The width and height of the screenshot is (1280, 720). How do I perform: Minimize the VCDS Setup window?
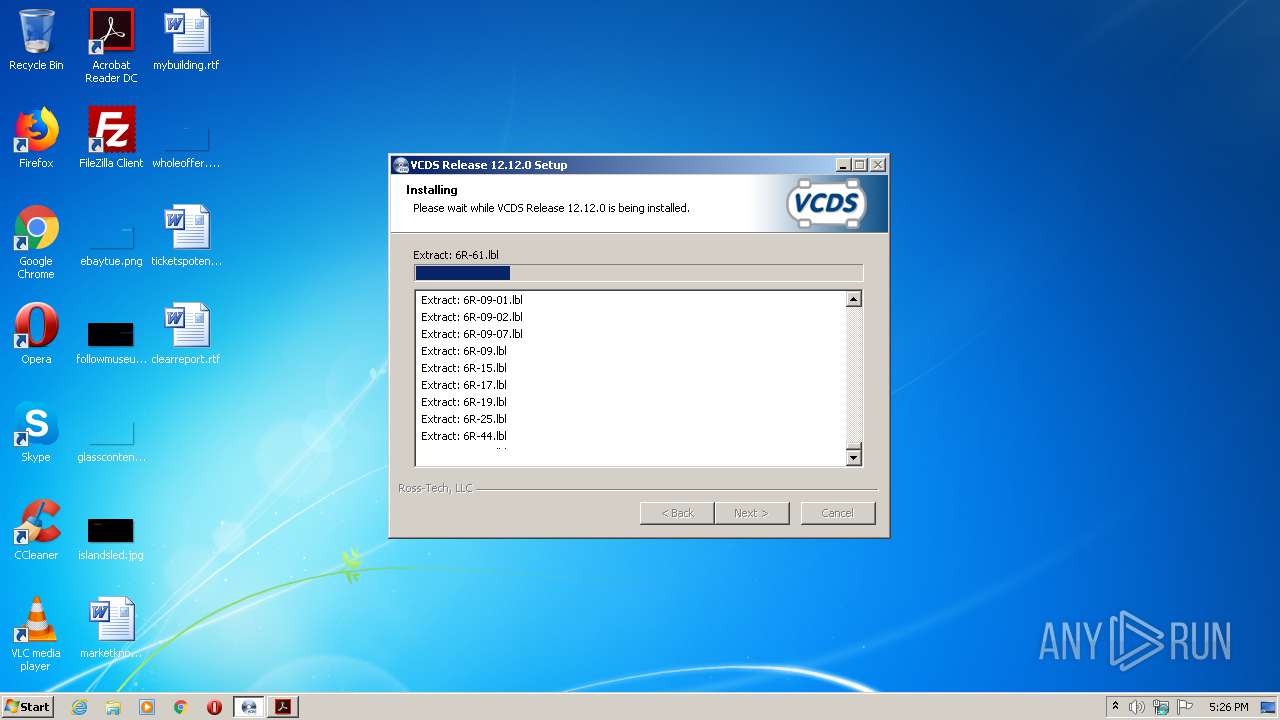click(x=843, y=165)
